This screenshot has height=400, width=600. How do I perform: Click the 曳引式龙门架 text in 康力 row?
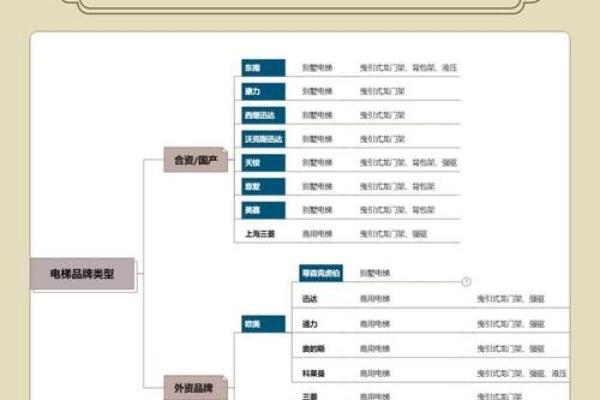[382, 91]
